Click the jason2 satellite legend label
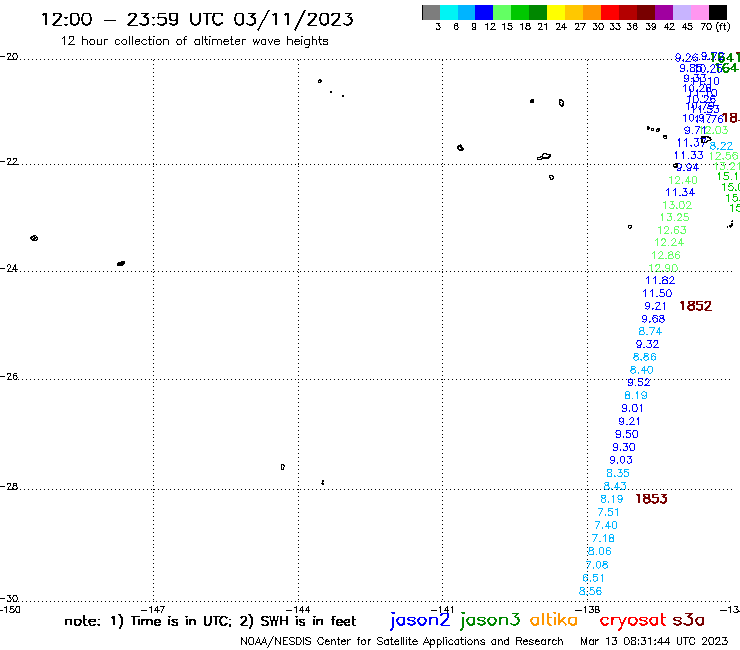740x650 pixels. click(420, 620)
